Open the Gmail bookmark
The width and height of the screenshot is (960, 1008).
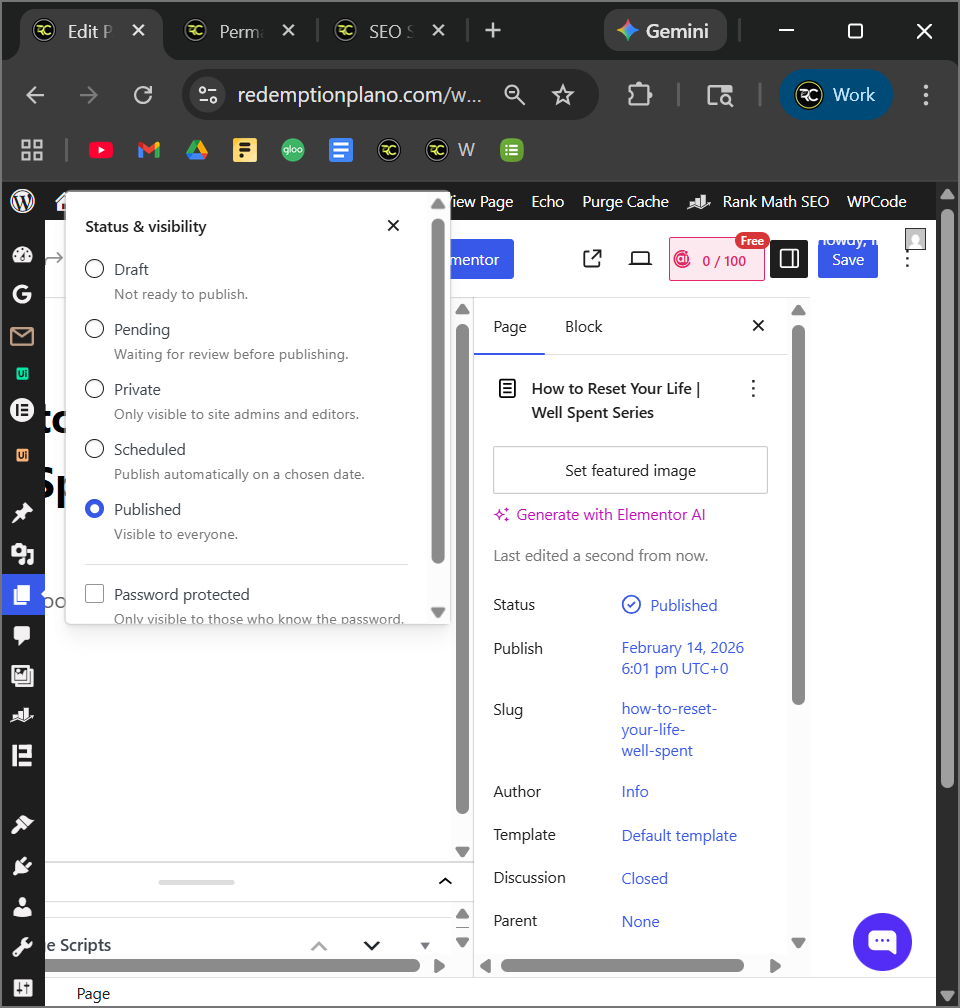(x=149, y=150)
